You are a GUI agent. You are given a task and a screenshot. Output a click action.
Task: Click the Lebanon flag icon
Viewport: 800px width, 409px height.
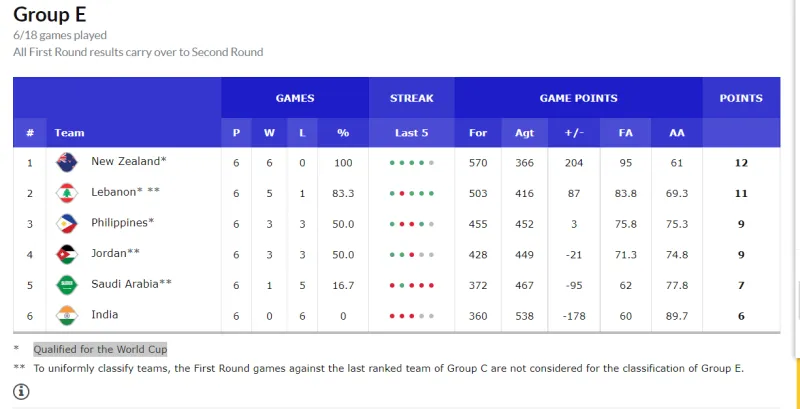point(66,193)
